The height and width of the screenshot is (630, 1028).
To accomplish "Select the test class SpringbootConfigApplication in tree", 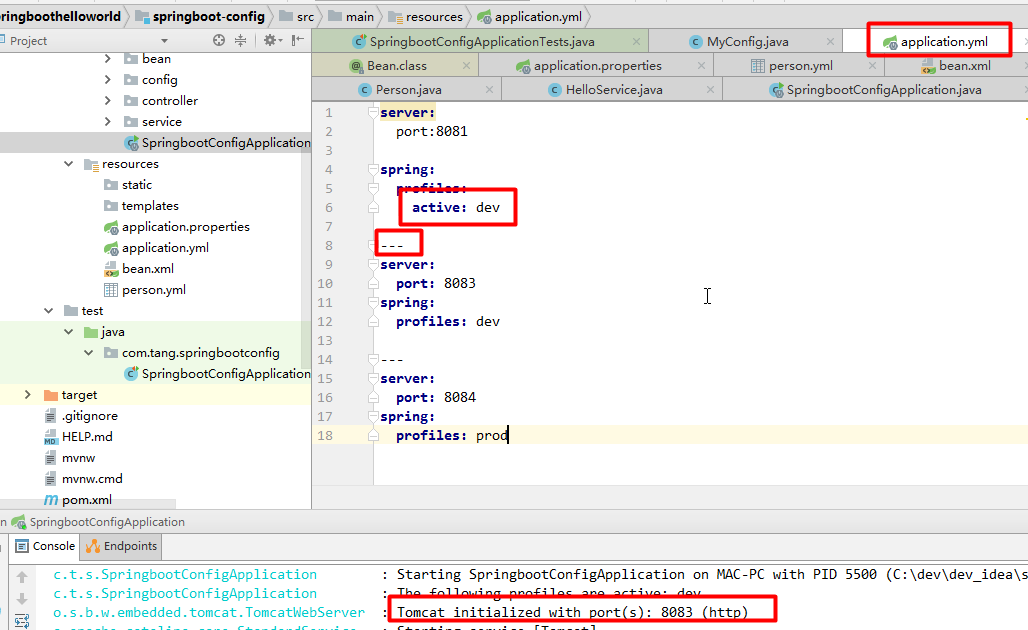I will pyautogui.click(x=217, y=374).
